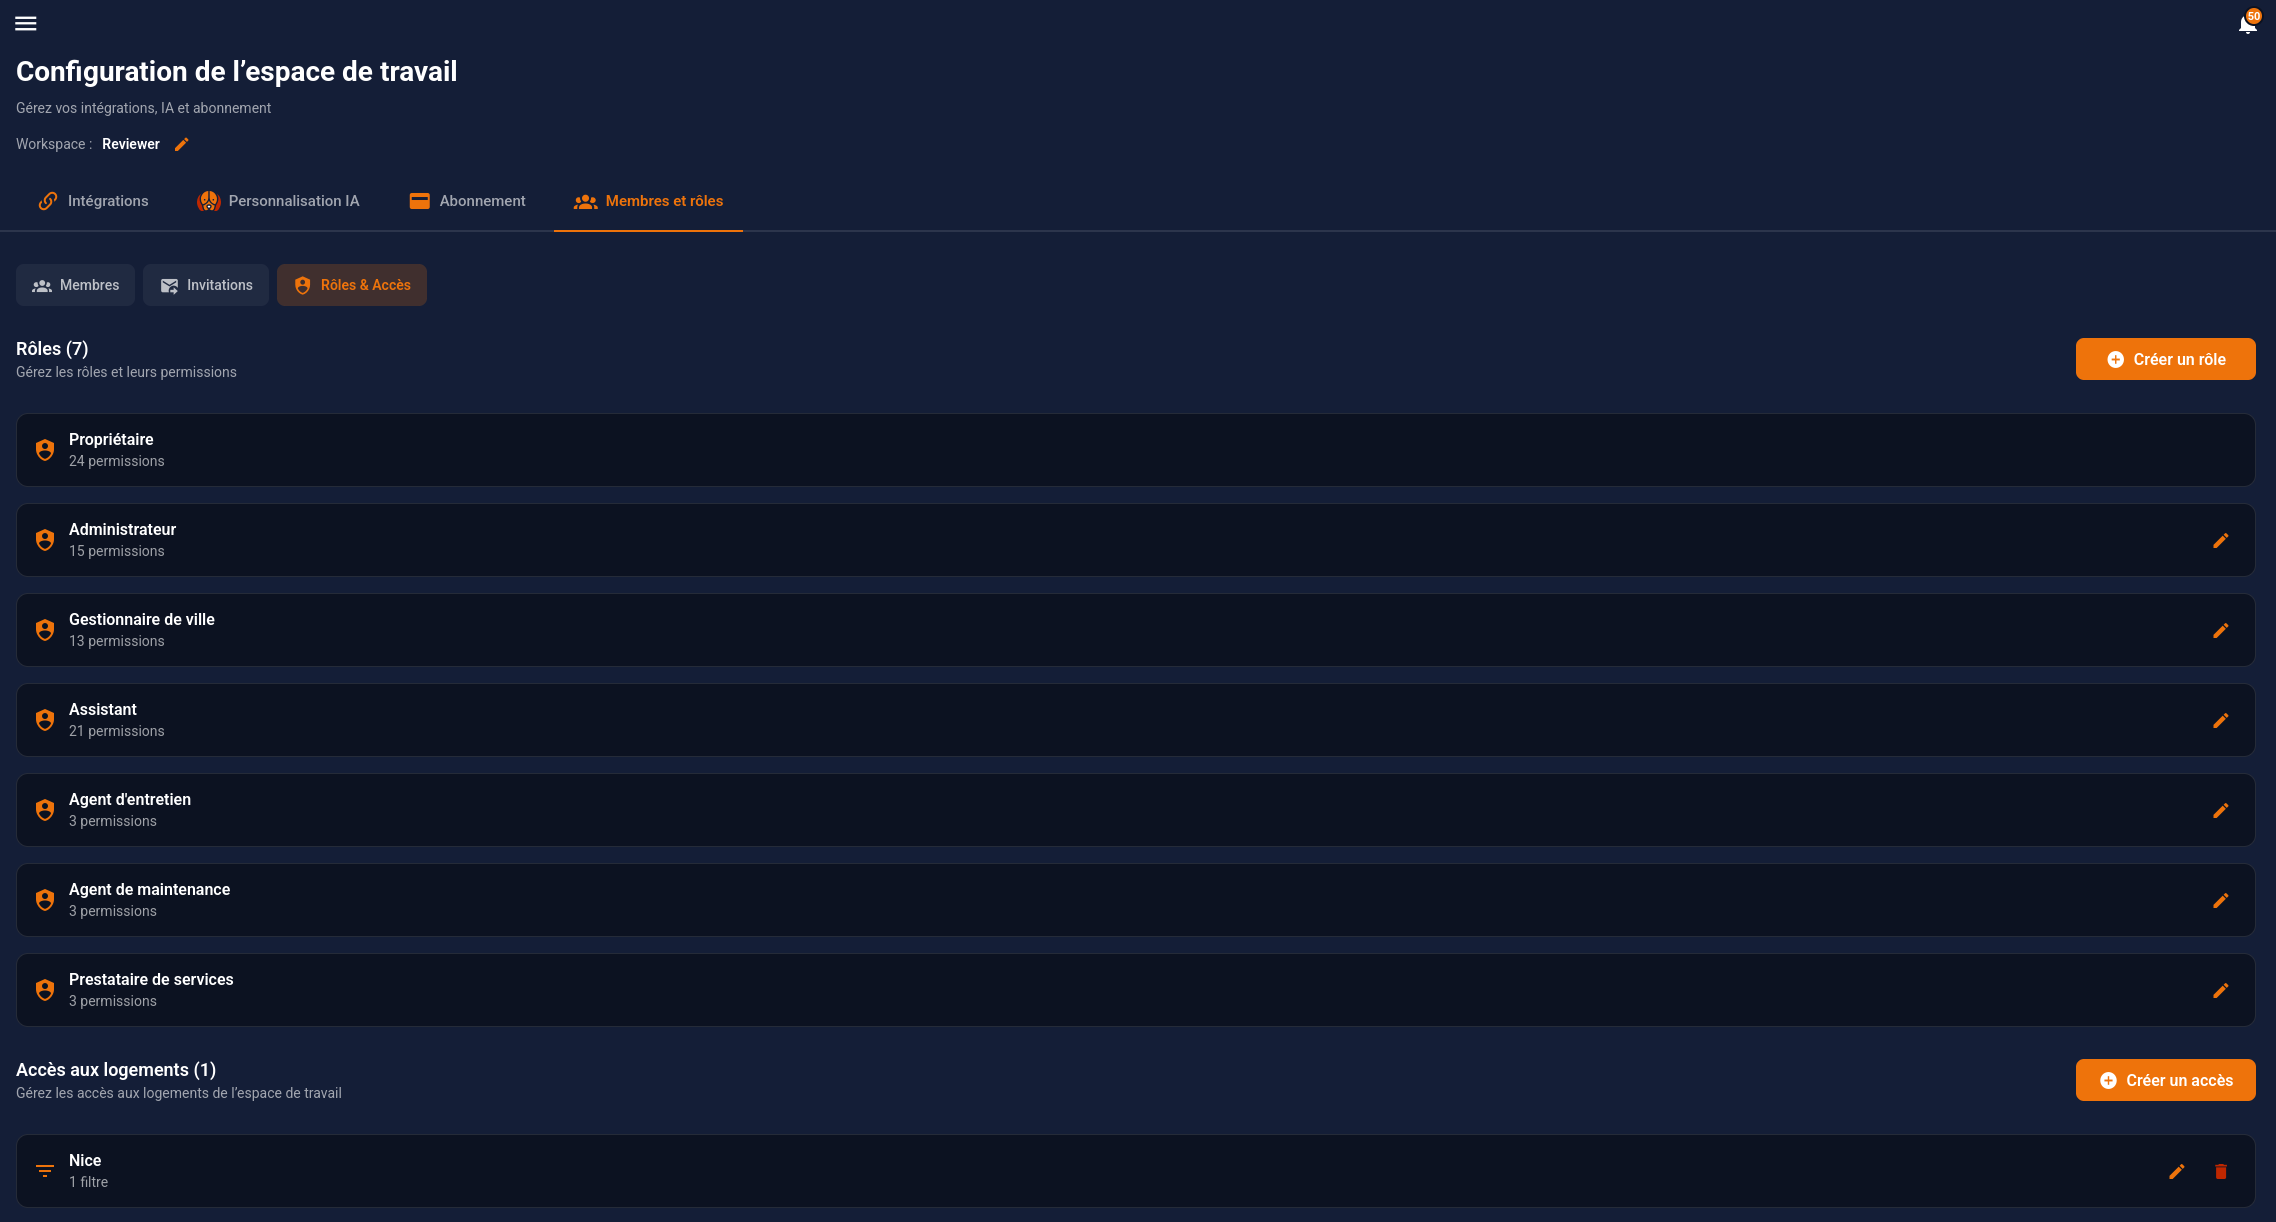Open the Propriétaire role row
The height and width of the screenshot is (1222, 2276).
1135,450
